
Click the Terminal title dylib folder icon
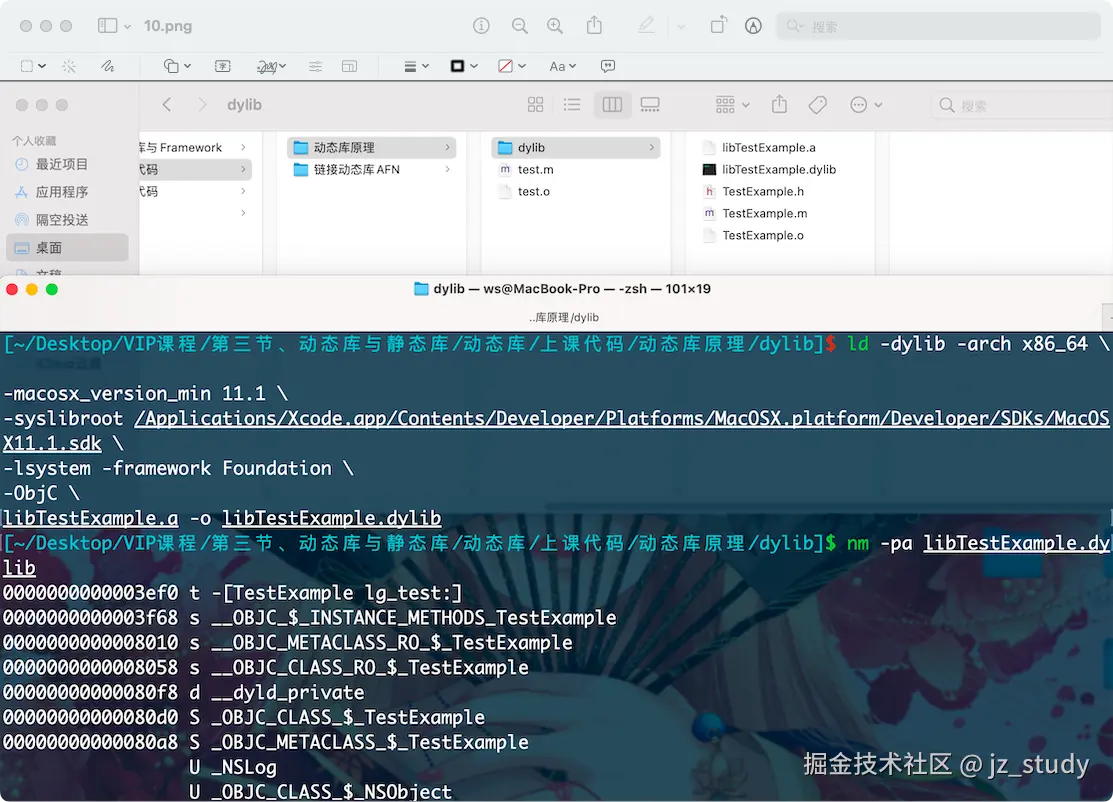coord(422,289)
